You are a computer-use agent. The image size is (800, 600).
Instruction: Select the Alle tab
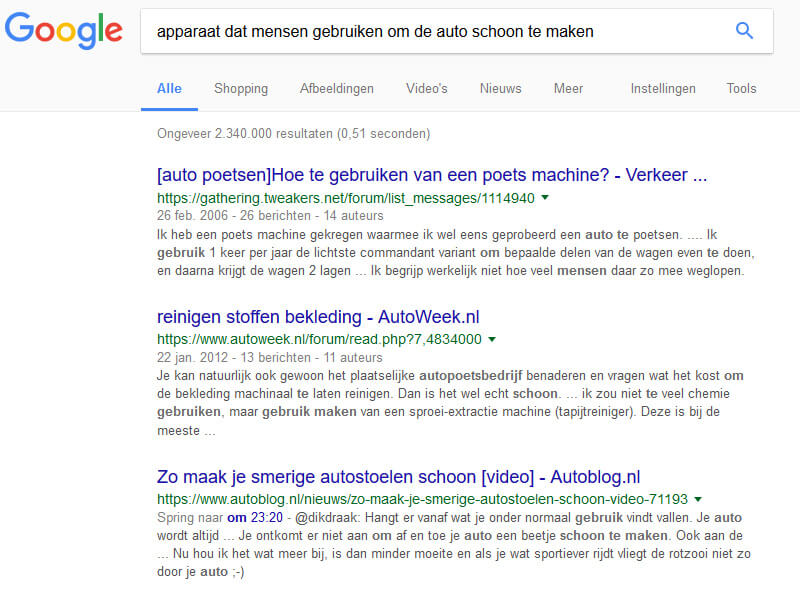click(169, 89)
